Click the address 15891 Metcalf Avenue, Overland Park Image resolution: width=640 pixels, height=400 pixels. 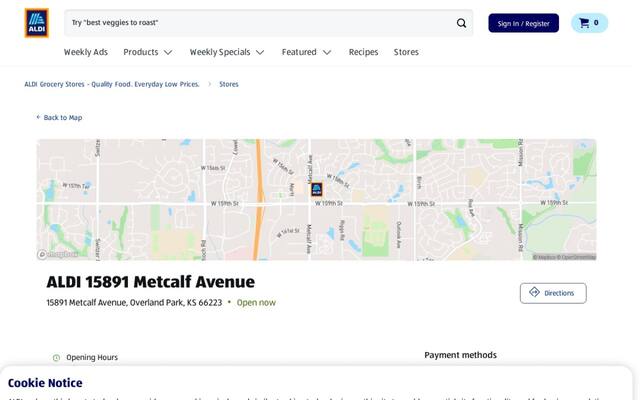pos(134,302)
